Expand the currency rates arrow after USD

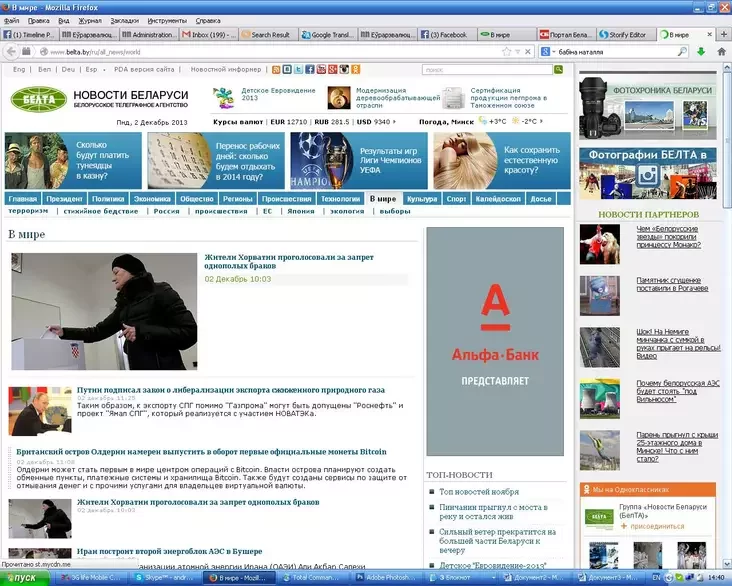tap(394, 121)
